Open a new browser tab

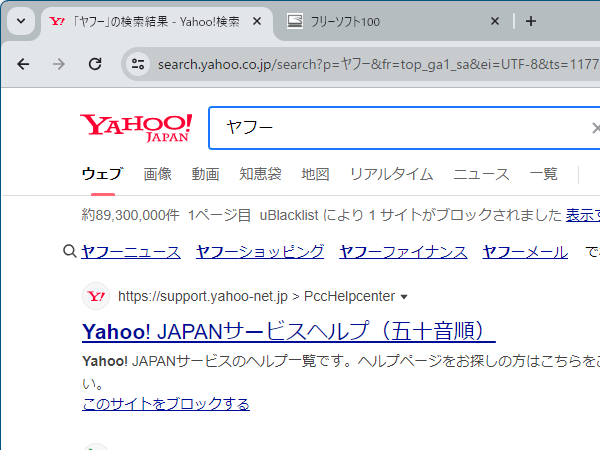click(531, 21)
